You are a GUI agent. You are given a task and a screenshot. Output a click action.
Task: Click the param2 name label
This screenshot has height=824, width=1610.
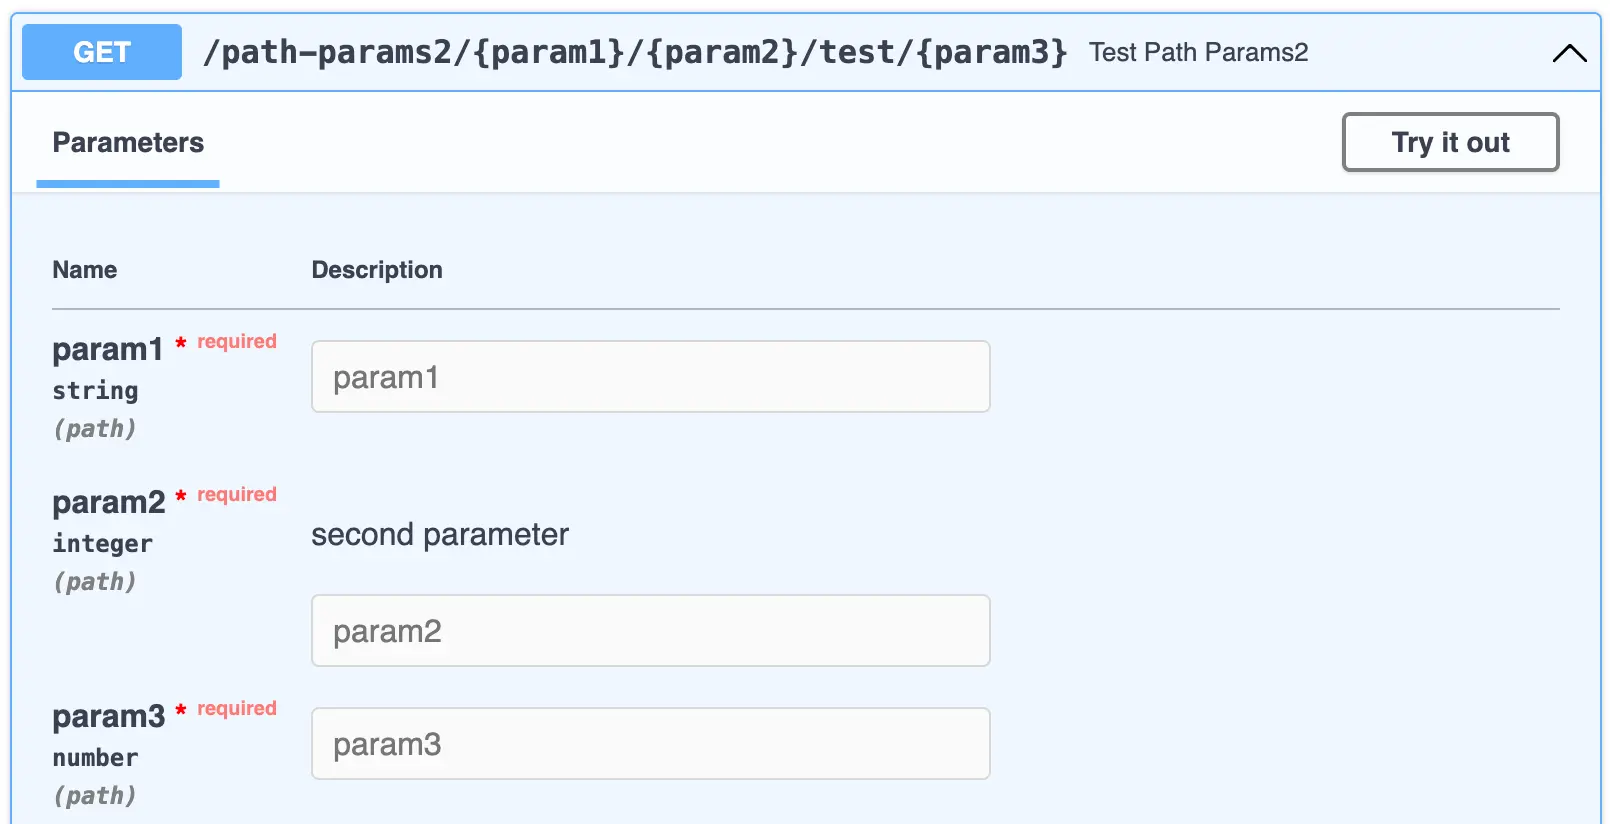(x=108, y=501)
